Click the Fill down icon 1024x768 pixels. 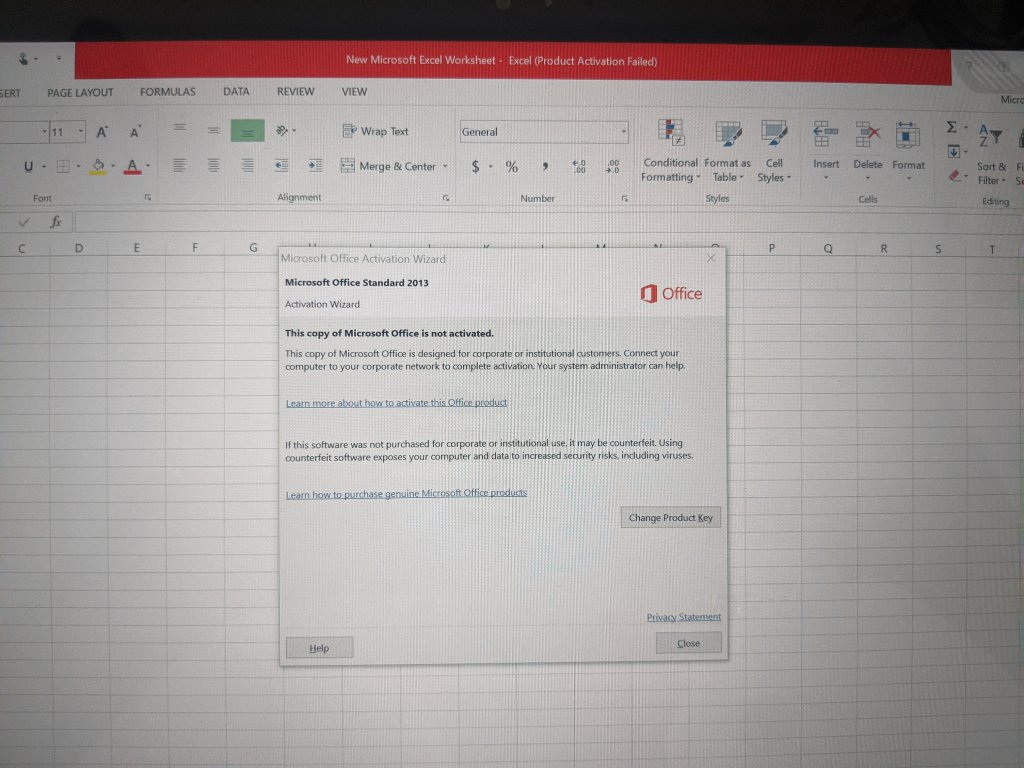click(x=953, y=152)
